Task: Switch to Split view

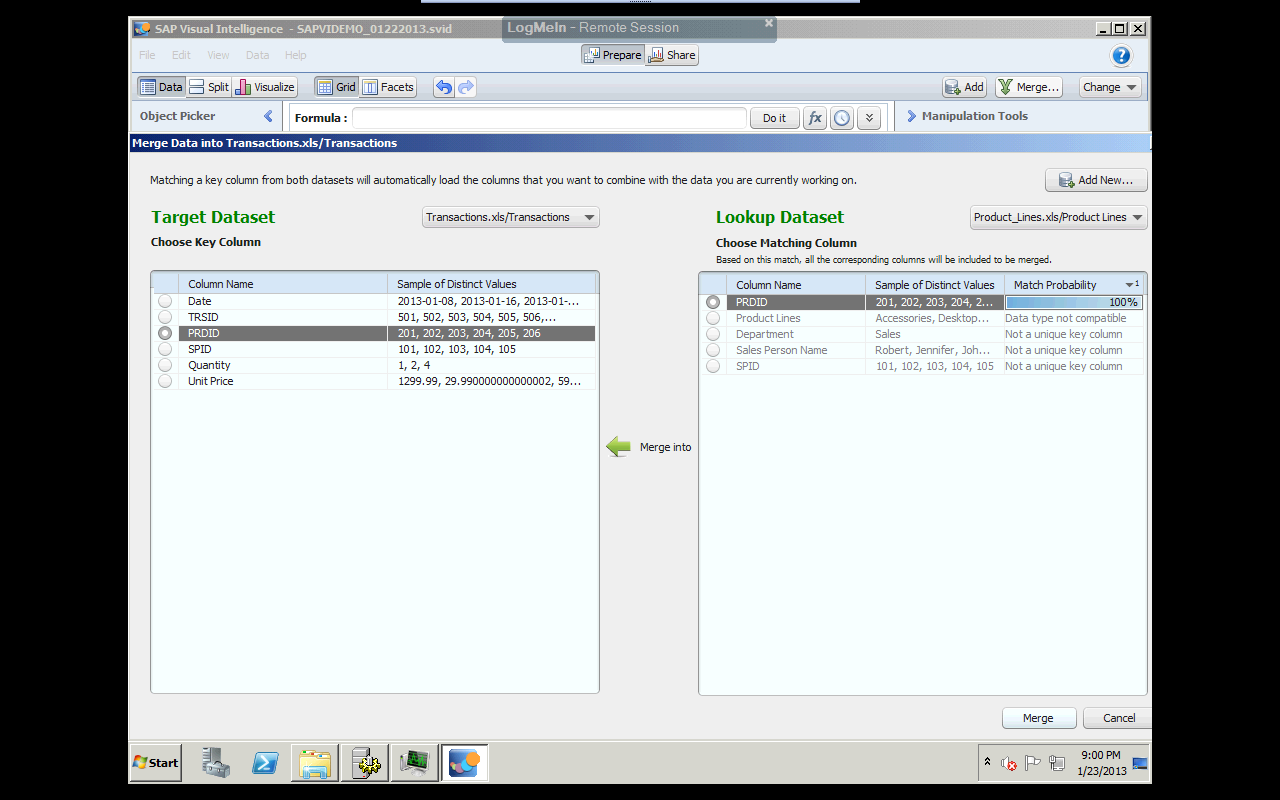Action: pos(209,87)
